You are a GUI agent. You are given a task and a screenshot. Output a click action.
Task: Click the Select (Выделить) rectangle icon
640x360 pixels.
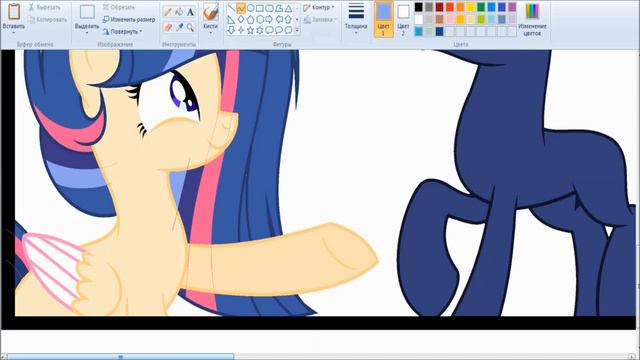coord(87,12)
